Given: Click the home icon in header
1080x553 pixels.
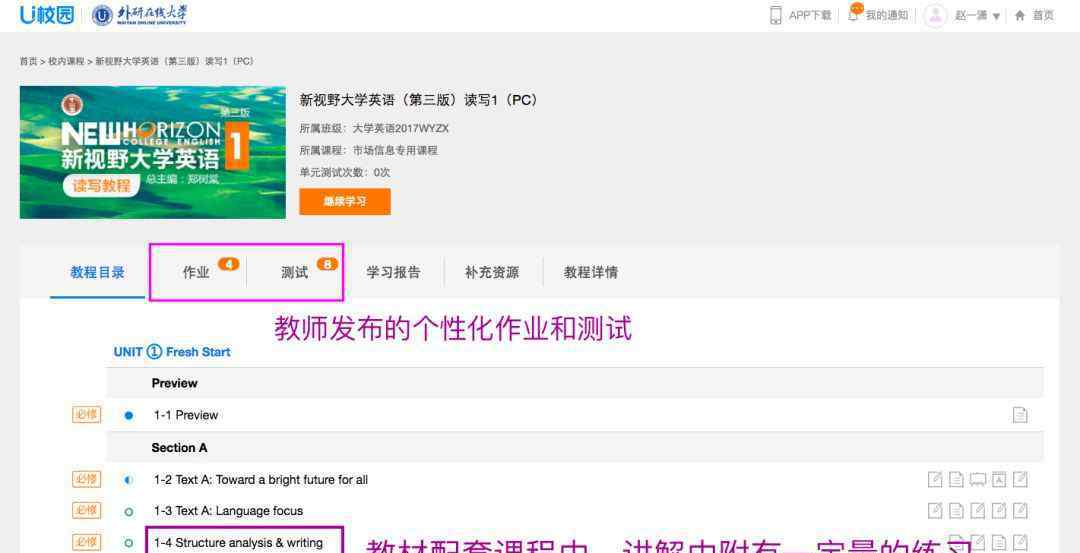Looking at the screenshot, I should pos(1020,15).
